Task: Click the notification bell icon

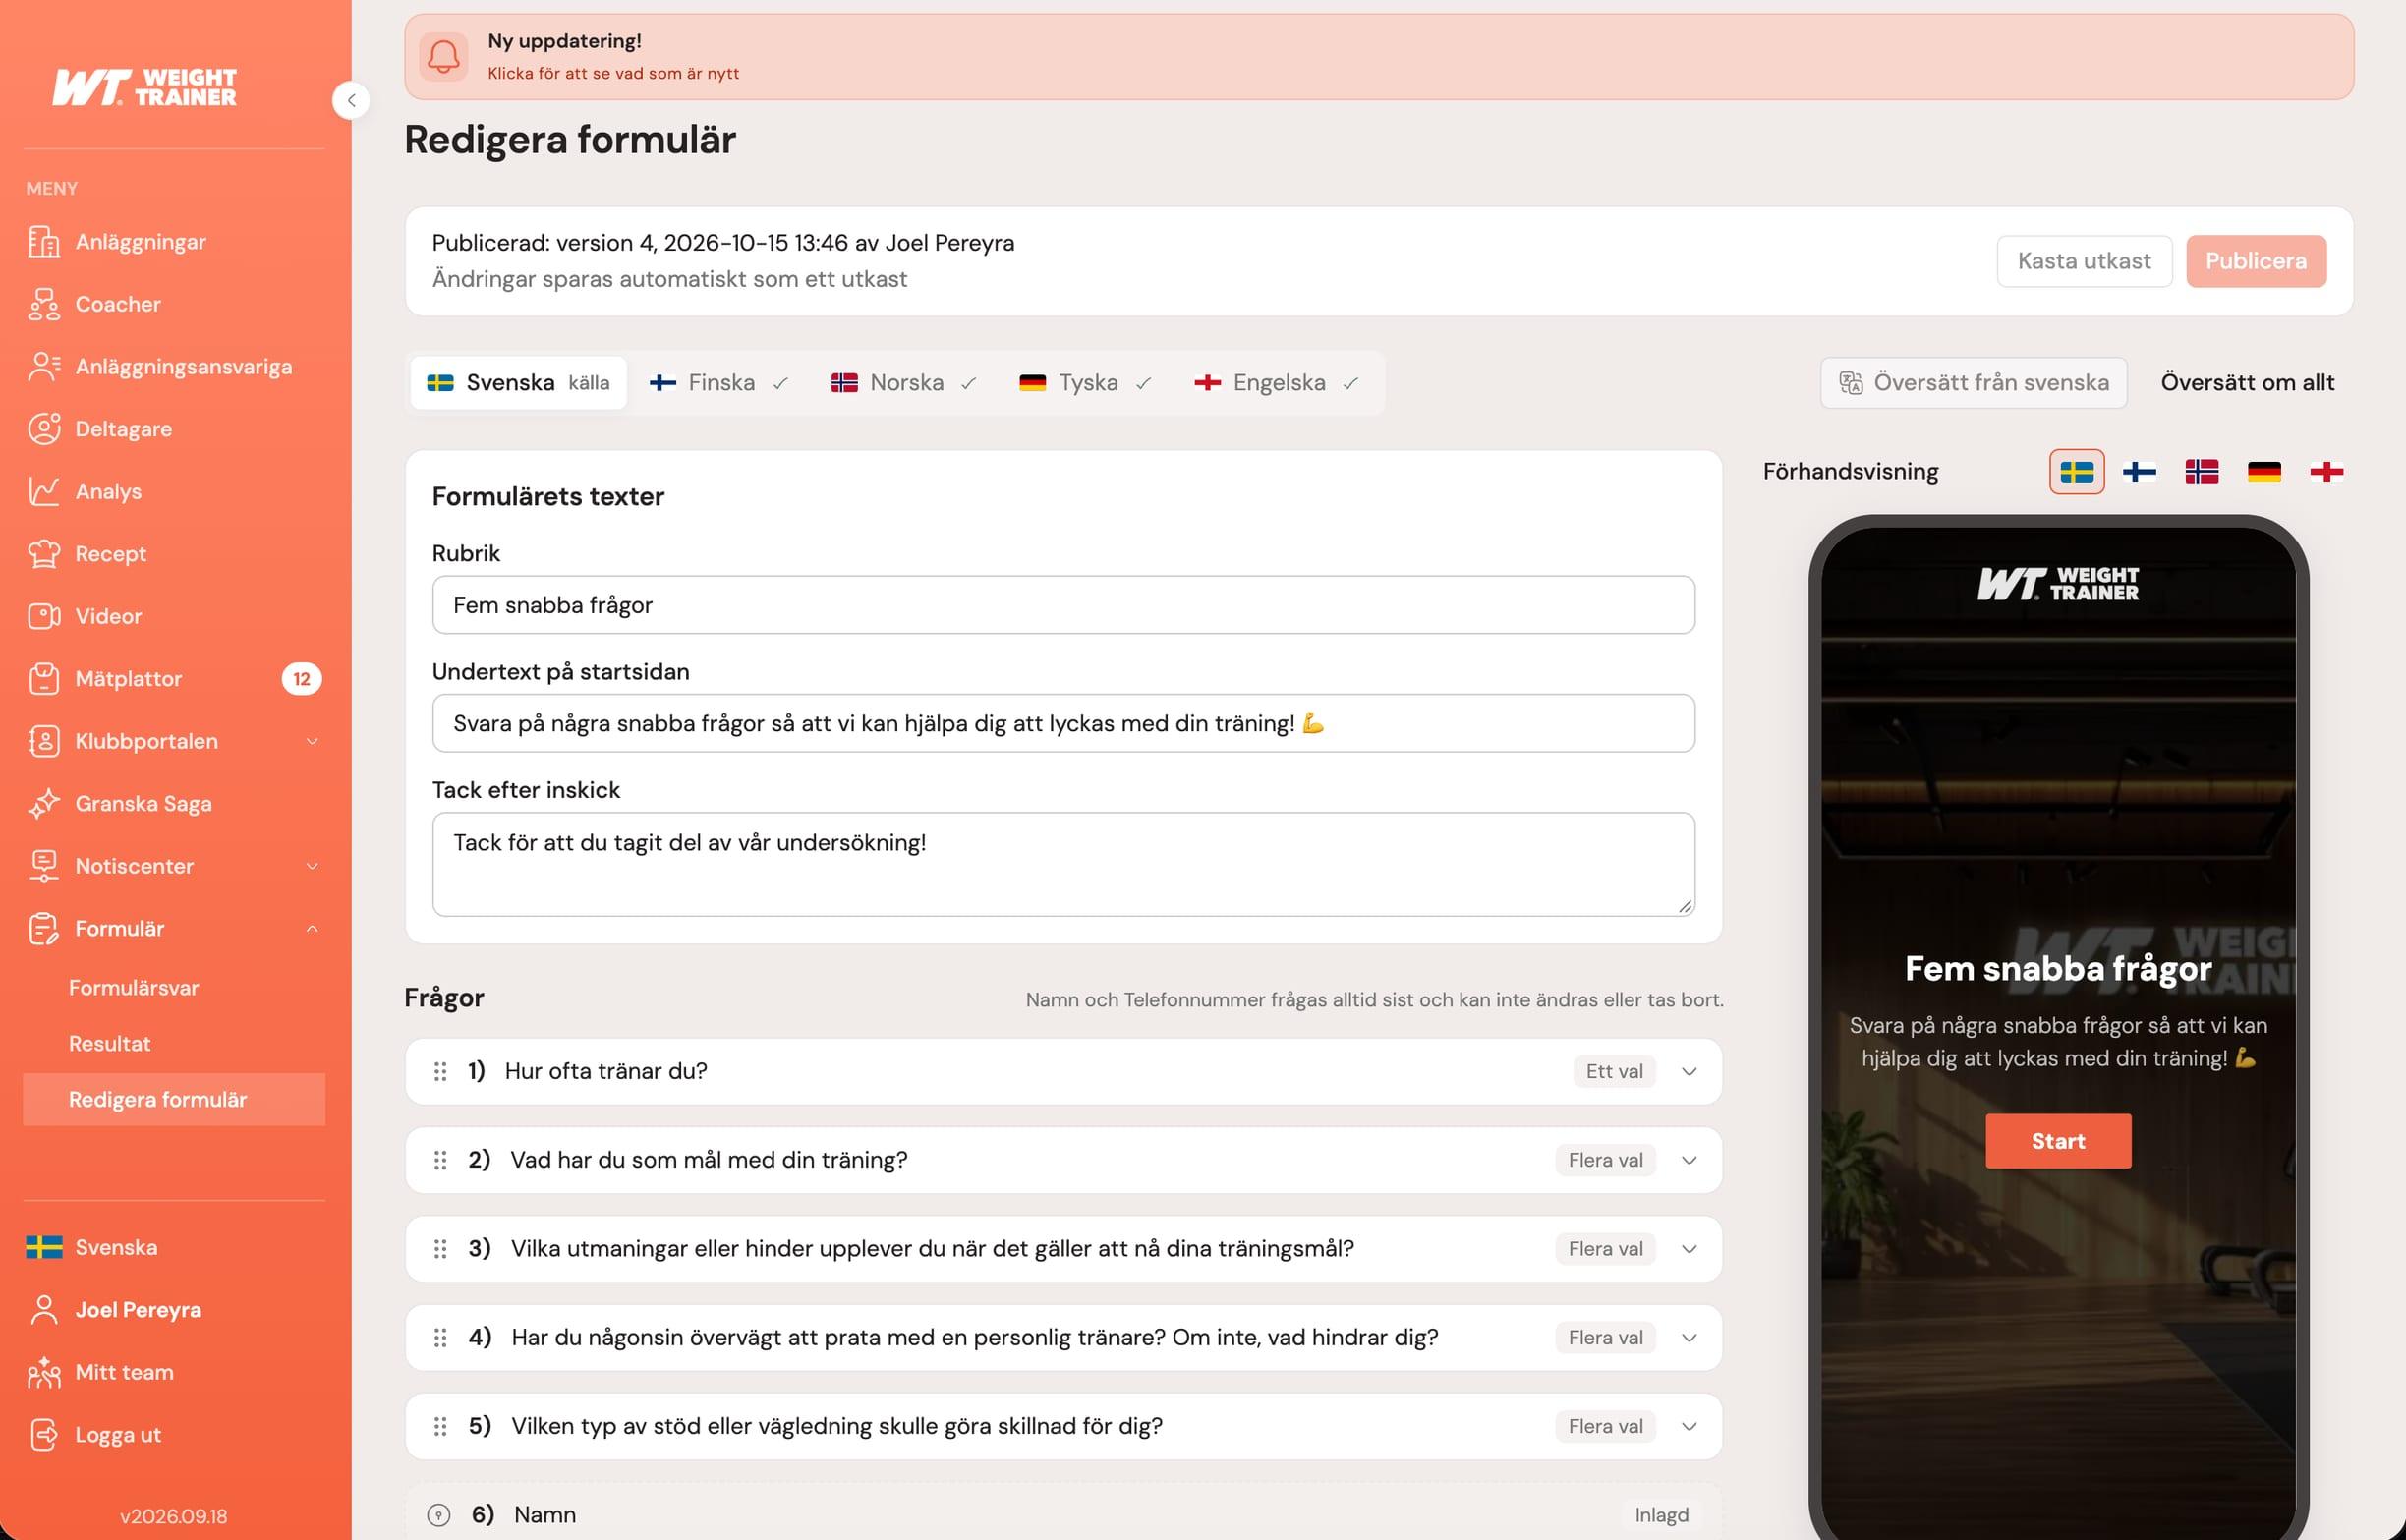Action: pos(443,56)
